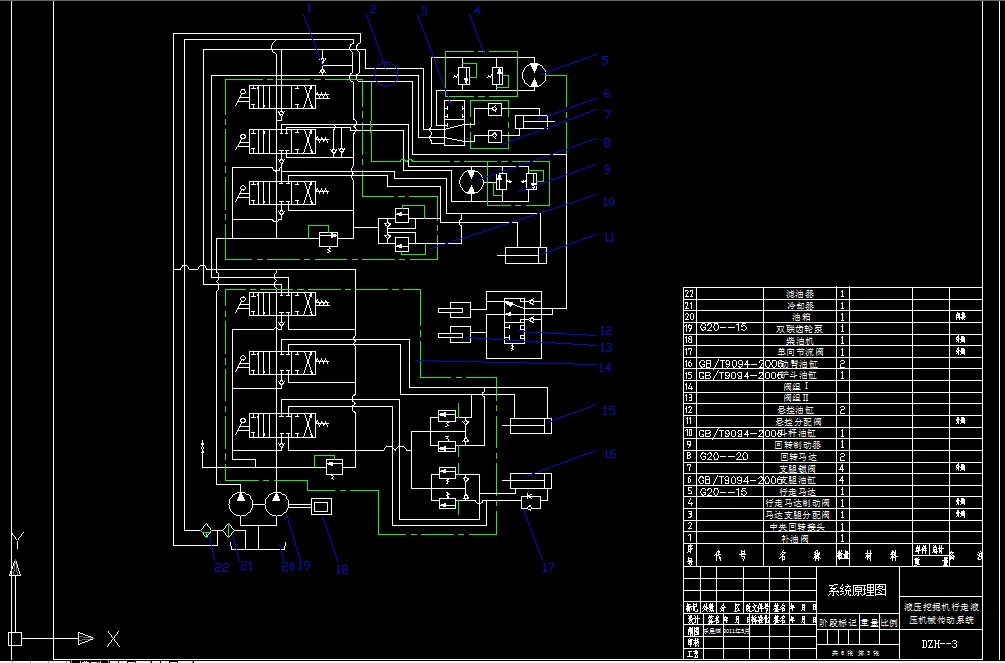Click the '阶段标记' header in title block
Image resolution: width=1005 pixels, height=663 pixels.
838,622
